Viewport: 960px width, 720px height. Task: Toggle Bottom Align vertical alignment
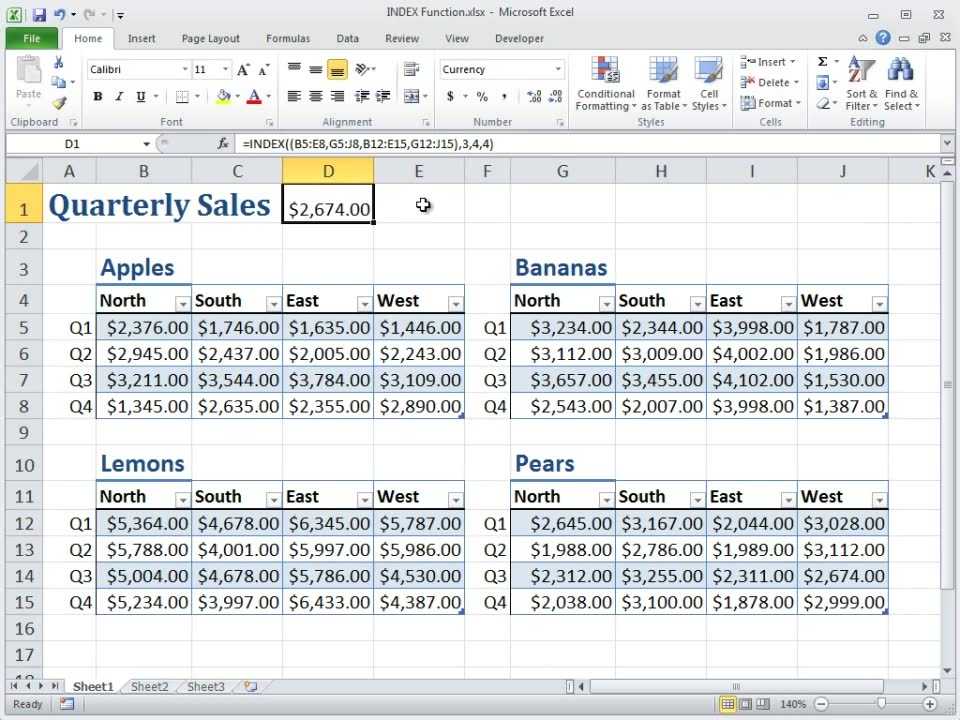tap(337, 69)
